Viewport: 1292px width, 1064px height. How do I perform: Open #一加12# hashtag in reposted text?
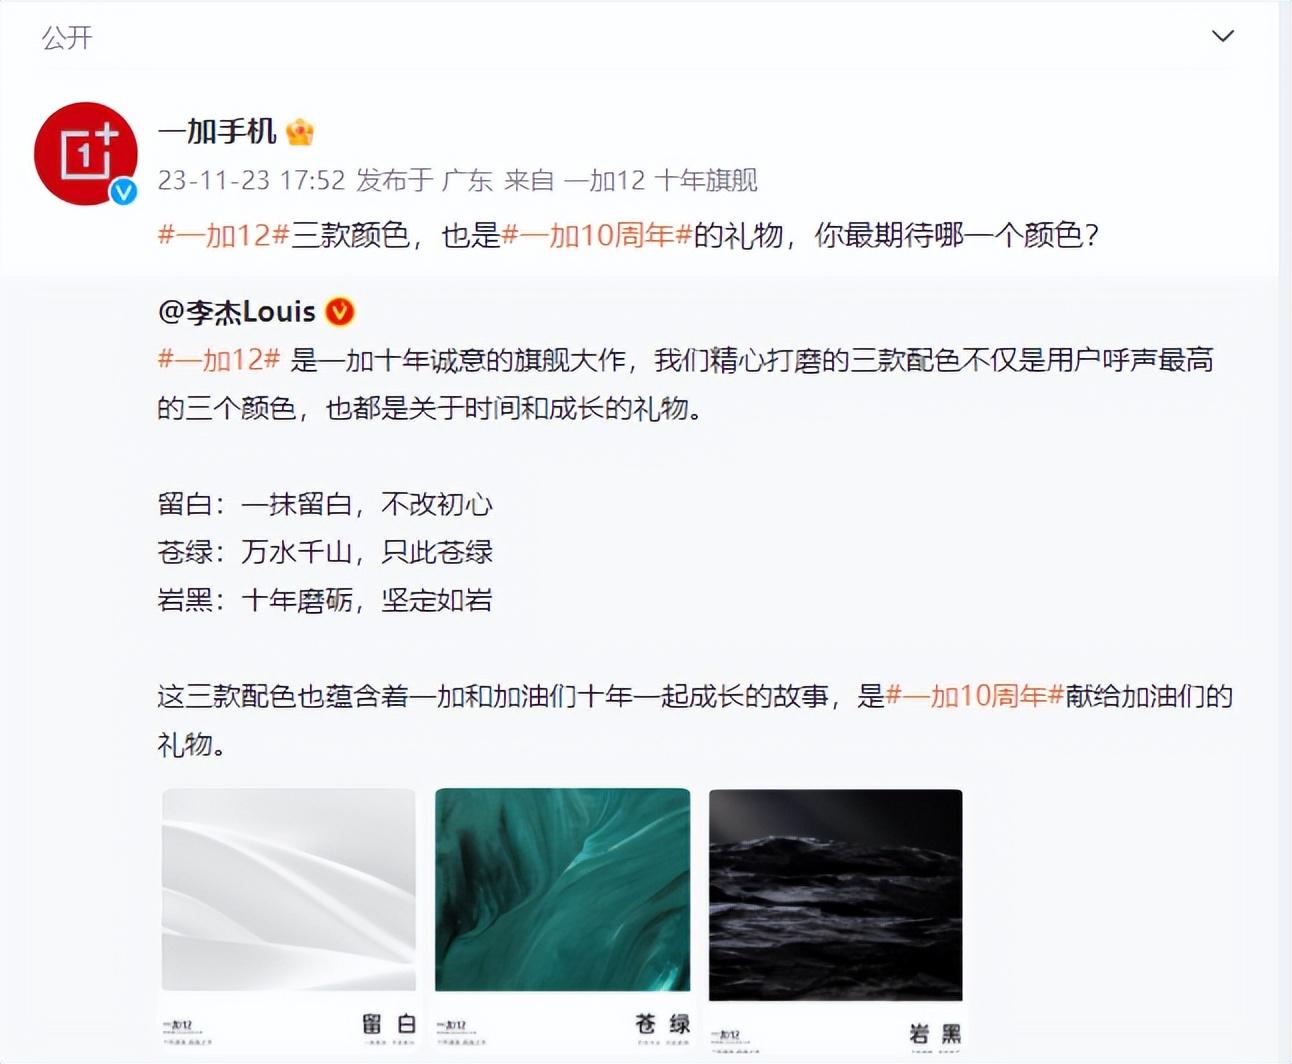[x=219, y=360]
